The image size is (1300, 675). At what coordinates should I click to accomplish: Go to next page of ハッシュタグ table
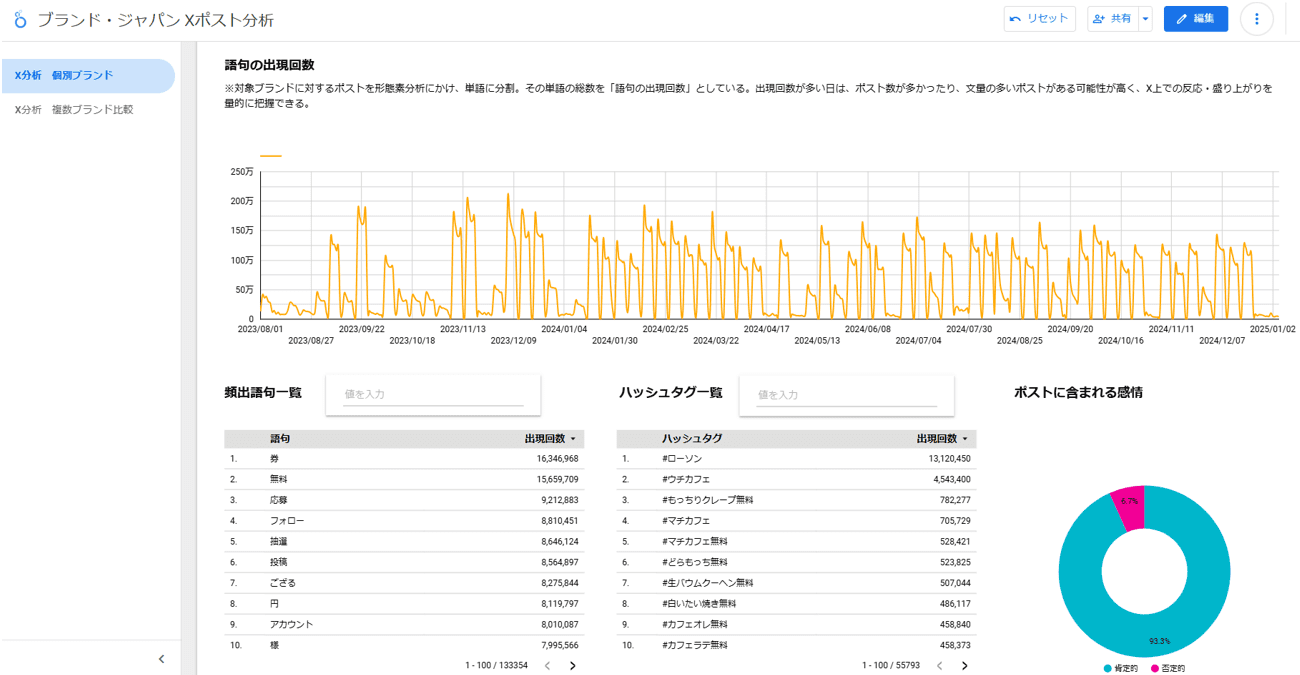tap(965, 666)
